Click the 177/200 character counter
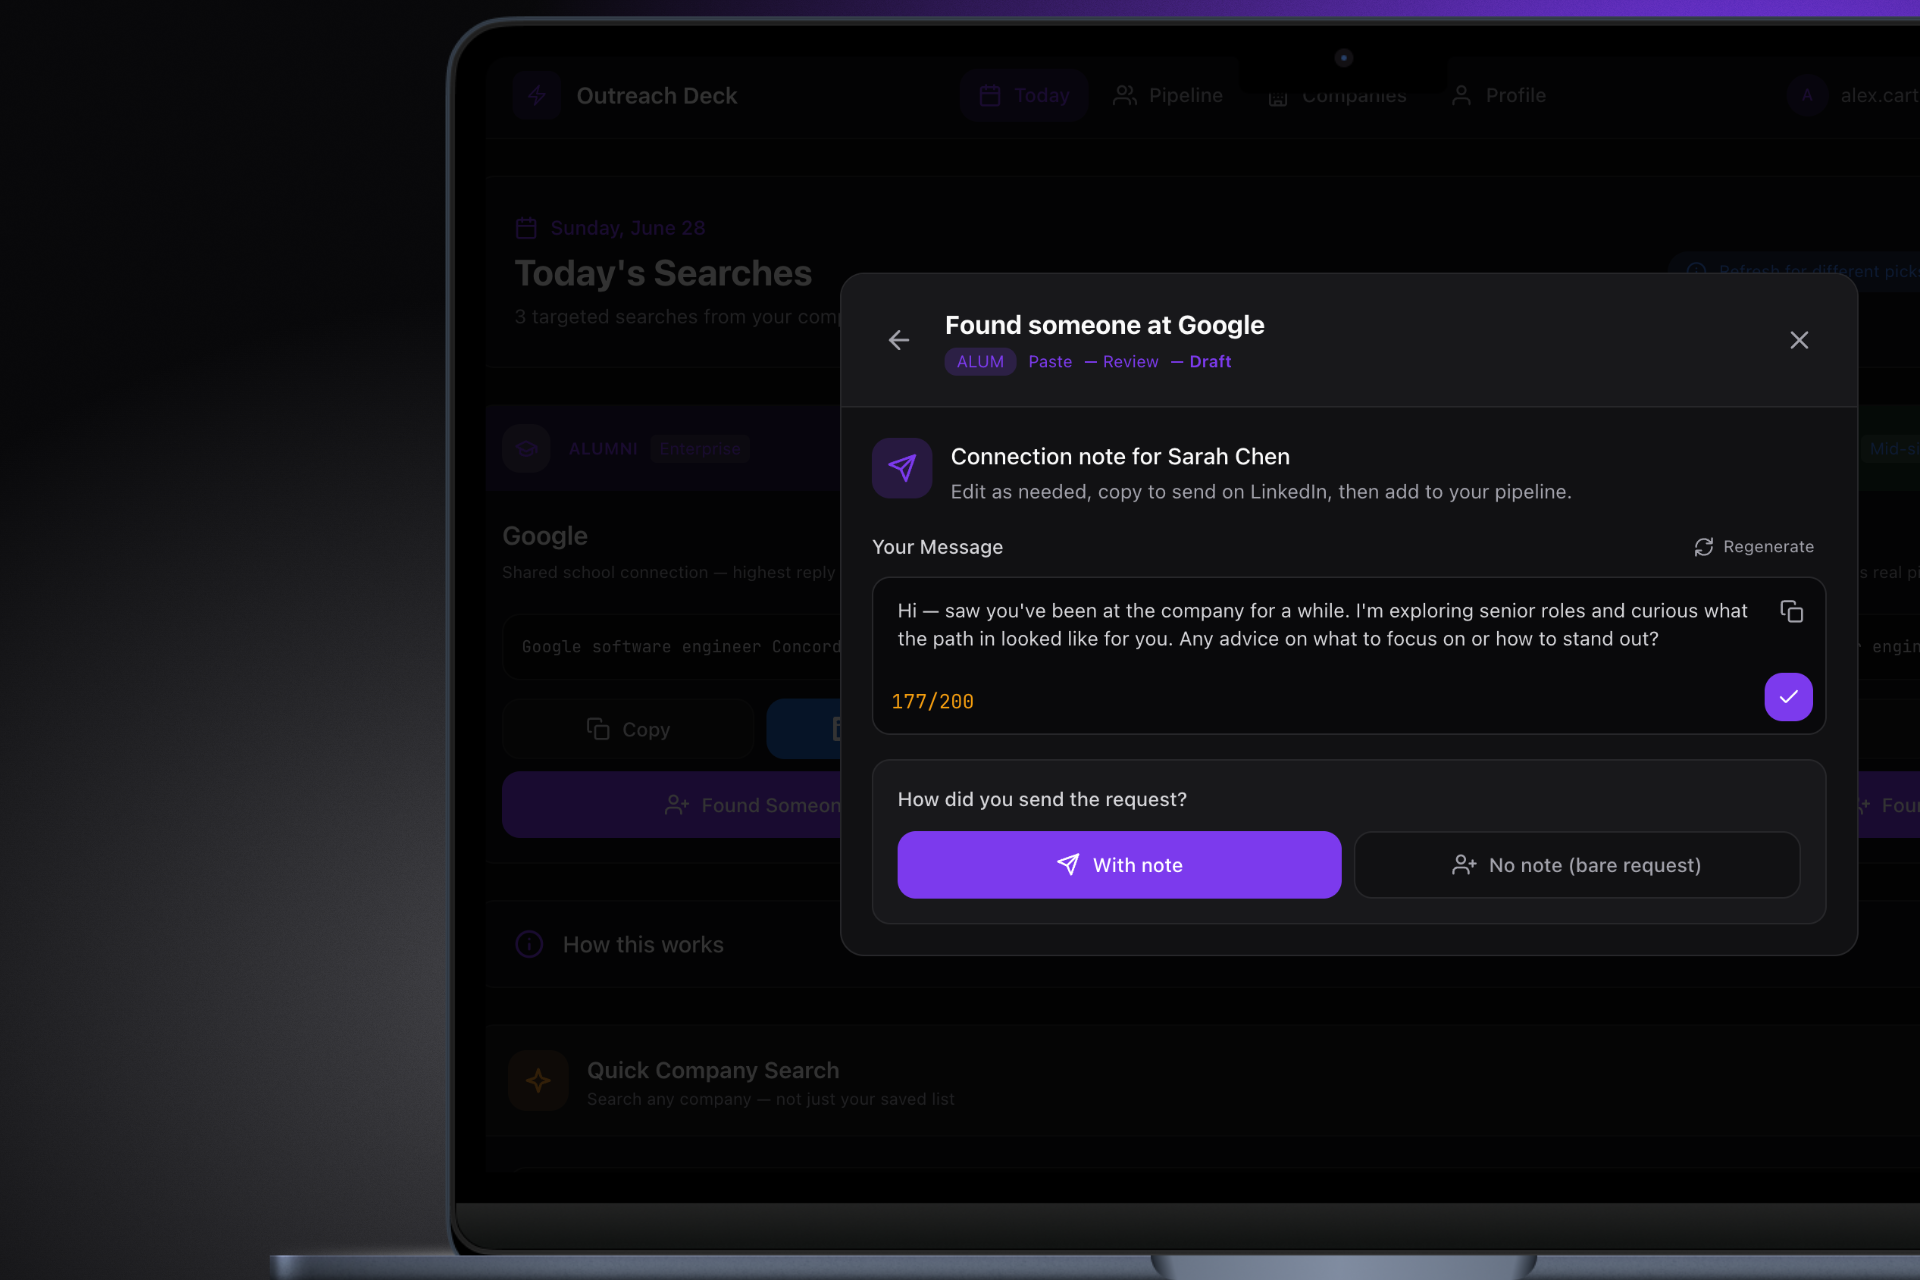Image resolution: width=1920 pixels, height=1280 pixels. click(932, 702)
